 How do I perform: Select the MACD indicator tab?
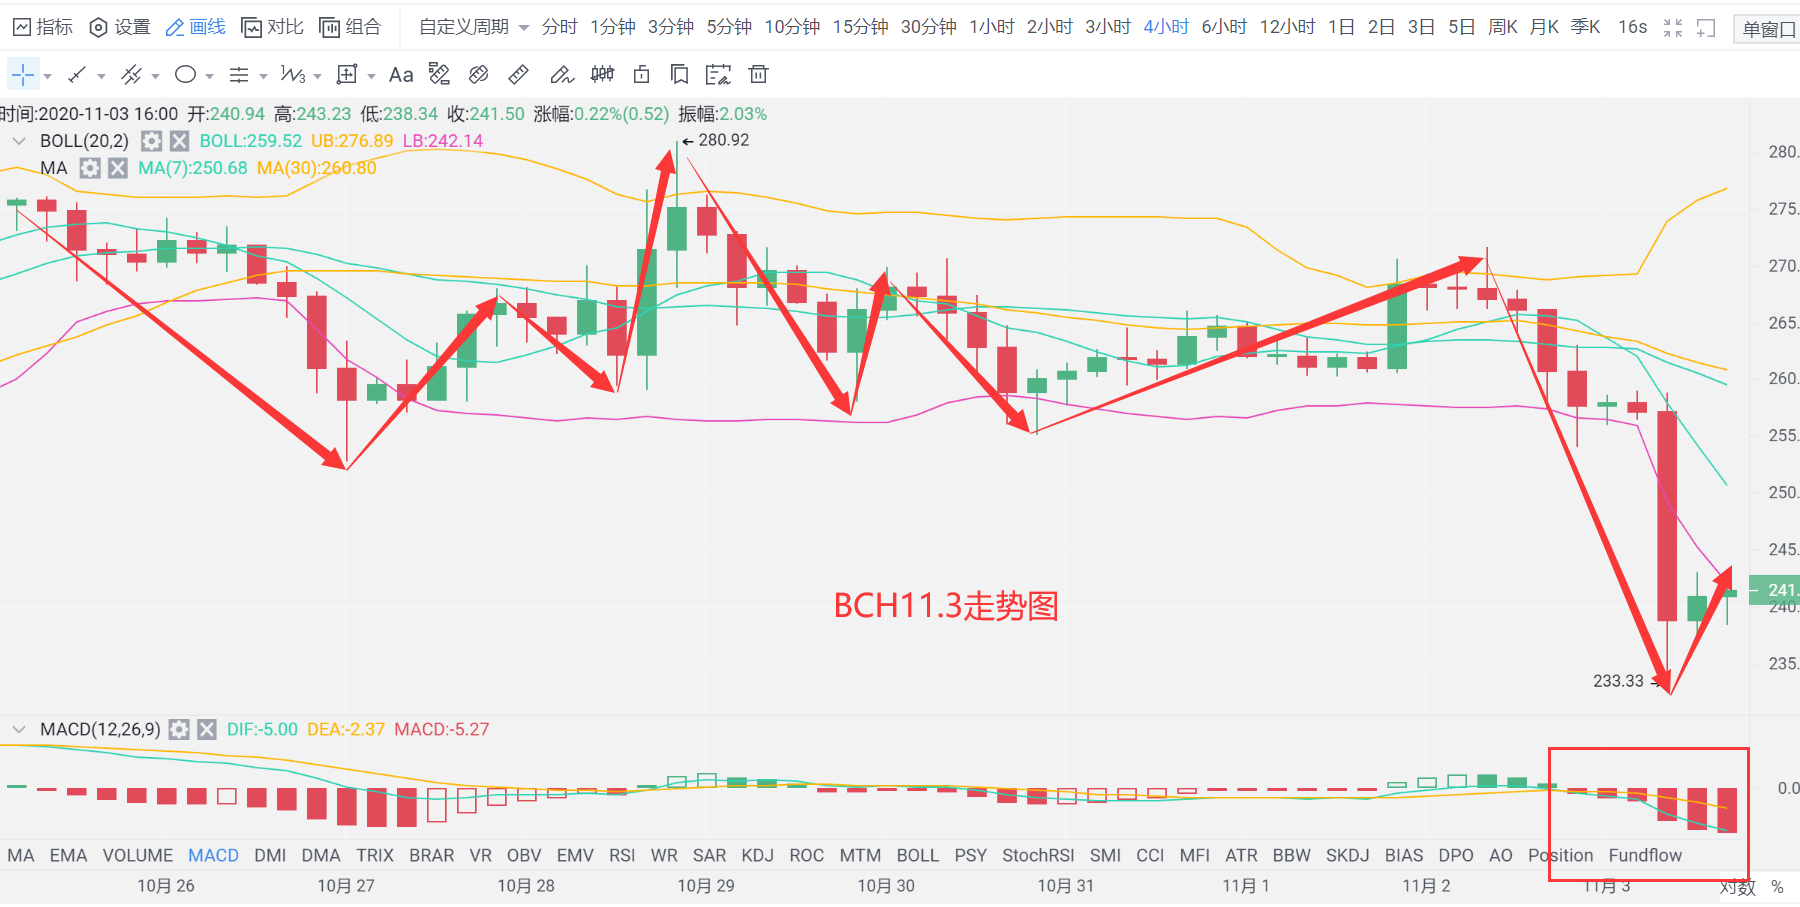(214, 856)
